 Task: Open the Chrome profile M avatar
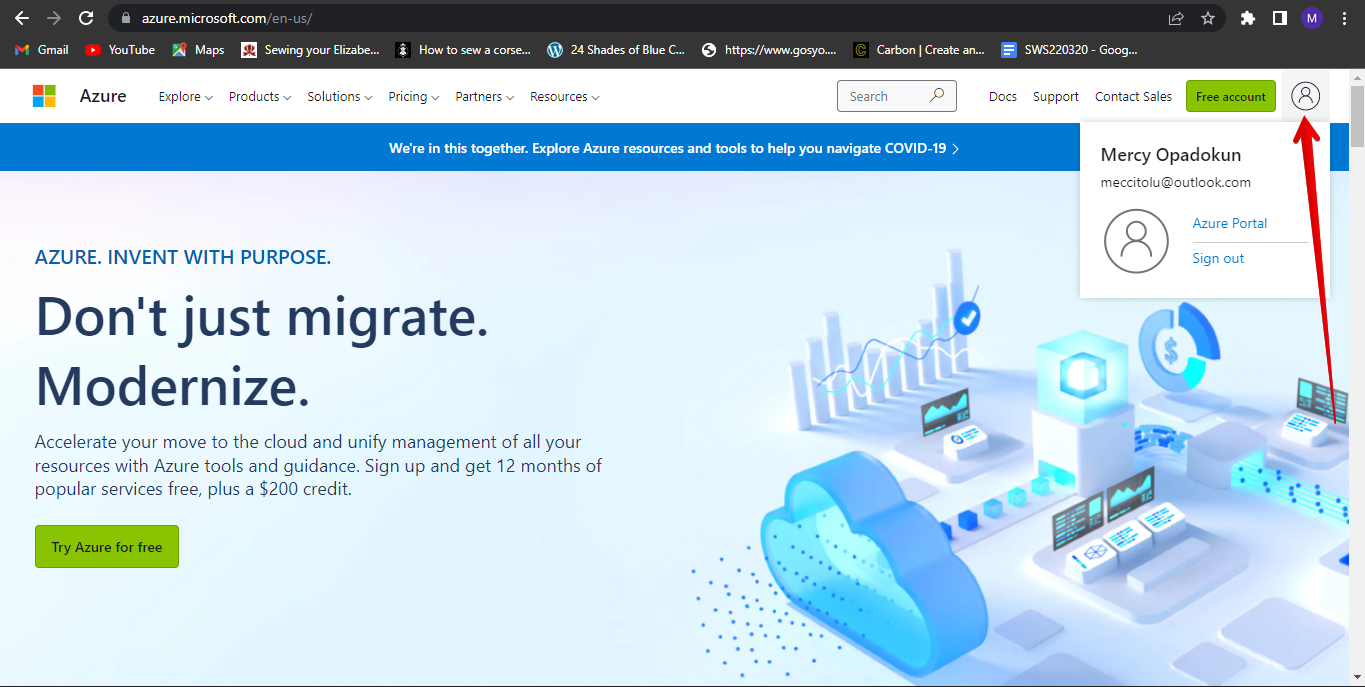tap(1312, 18)
